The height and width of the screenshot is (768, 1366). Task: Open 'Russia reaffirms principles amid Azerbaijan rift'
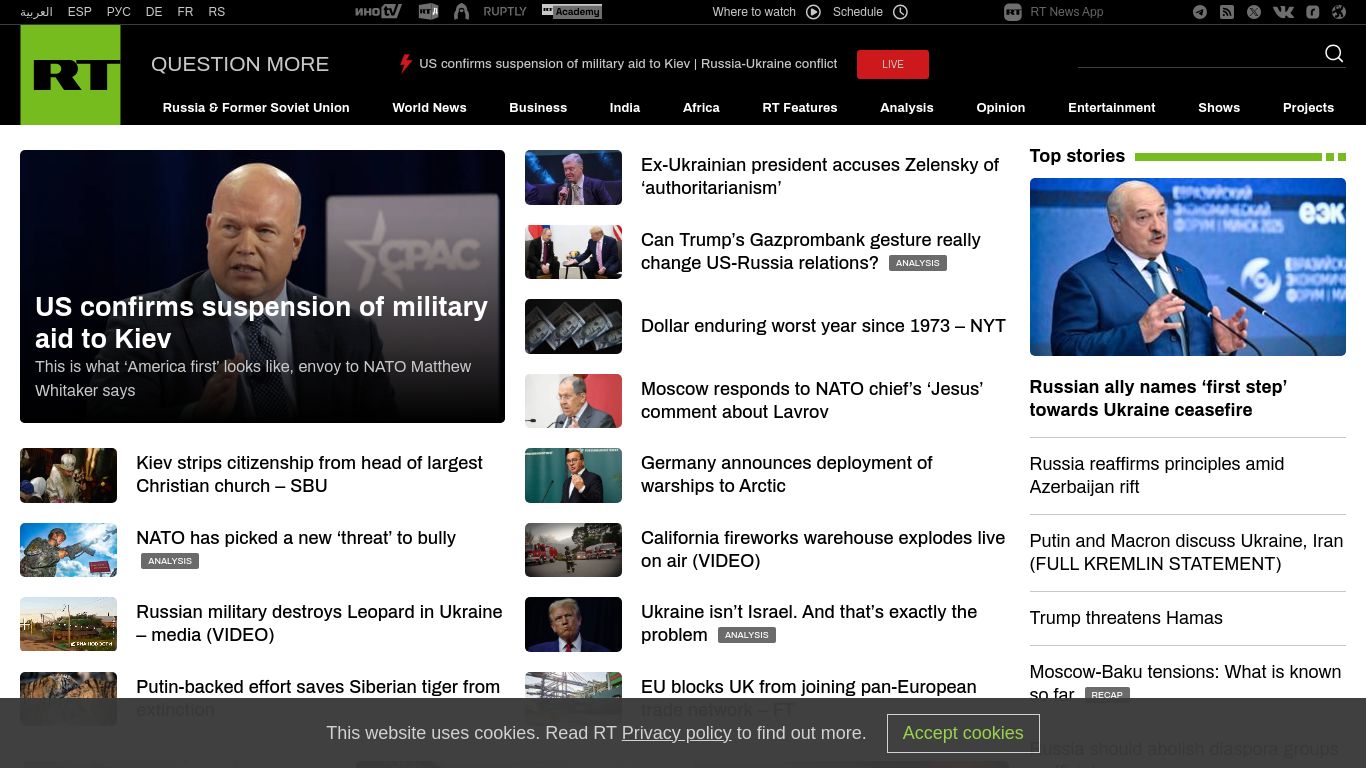click(1157, 475)
